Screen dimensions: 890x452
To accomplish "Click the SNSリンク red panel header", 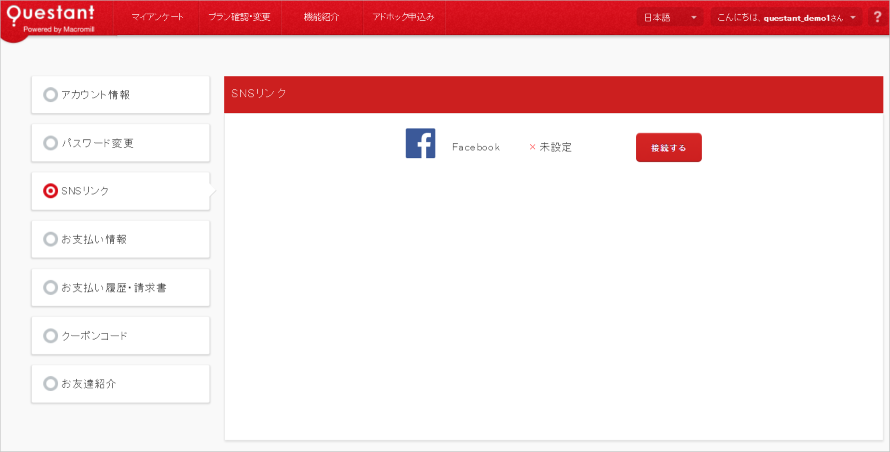I will 553,93.
